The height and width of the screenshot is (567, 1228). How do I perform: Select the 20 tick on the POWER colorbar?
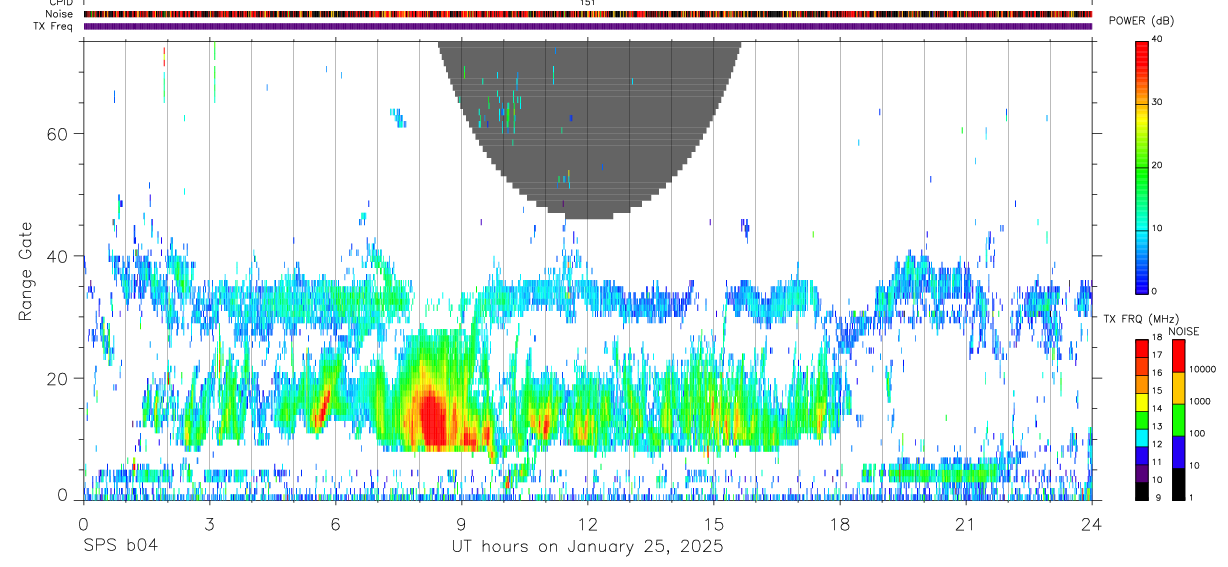point(1158,165)
